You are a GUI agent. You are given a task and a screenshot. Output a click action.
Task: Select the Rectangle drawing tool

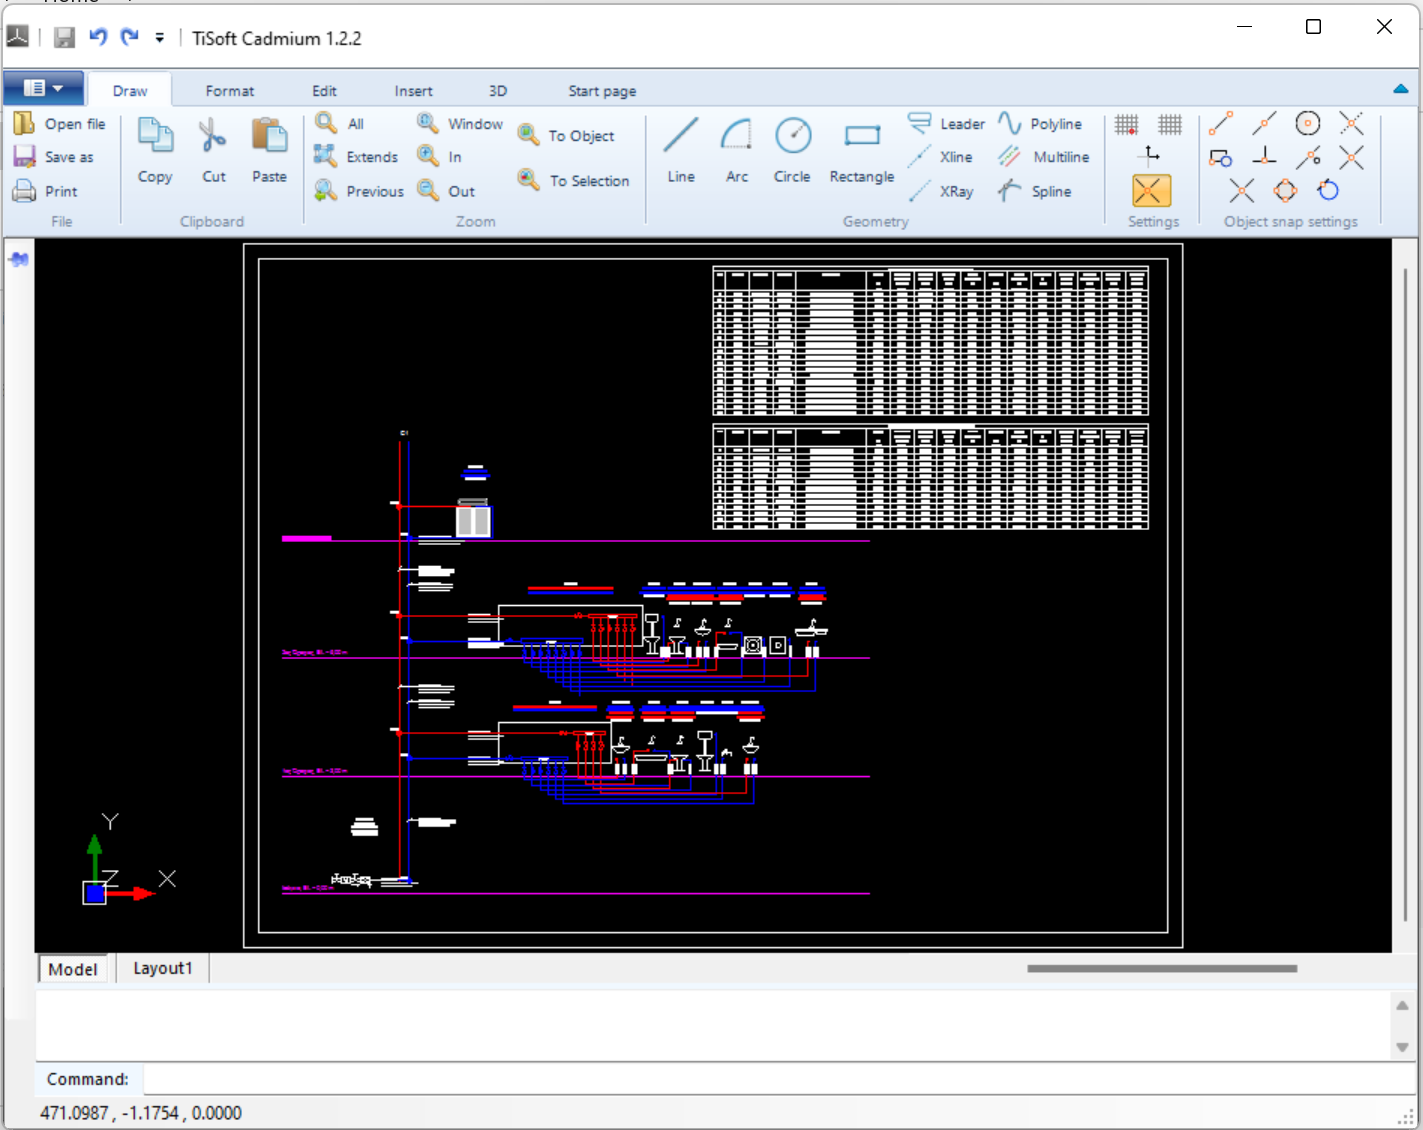coord(862,149)
